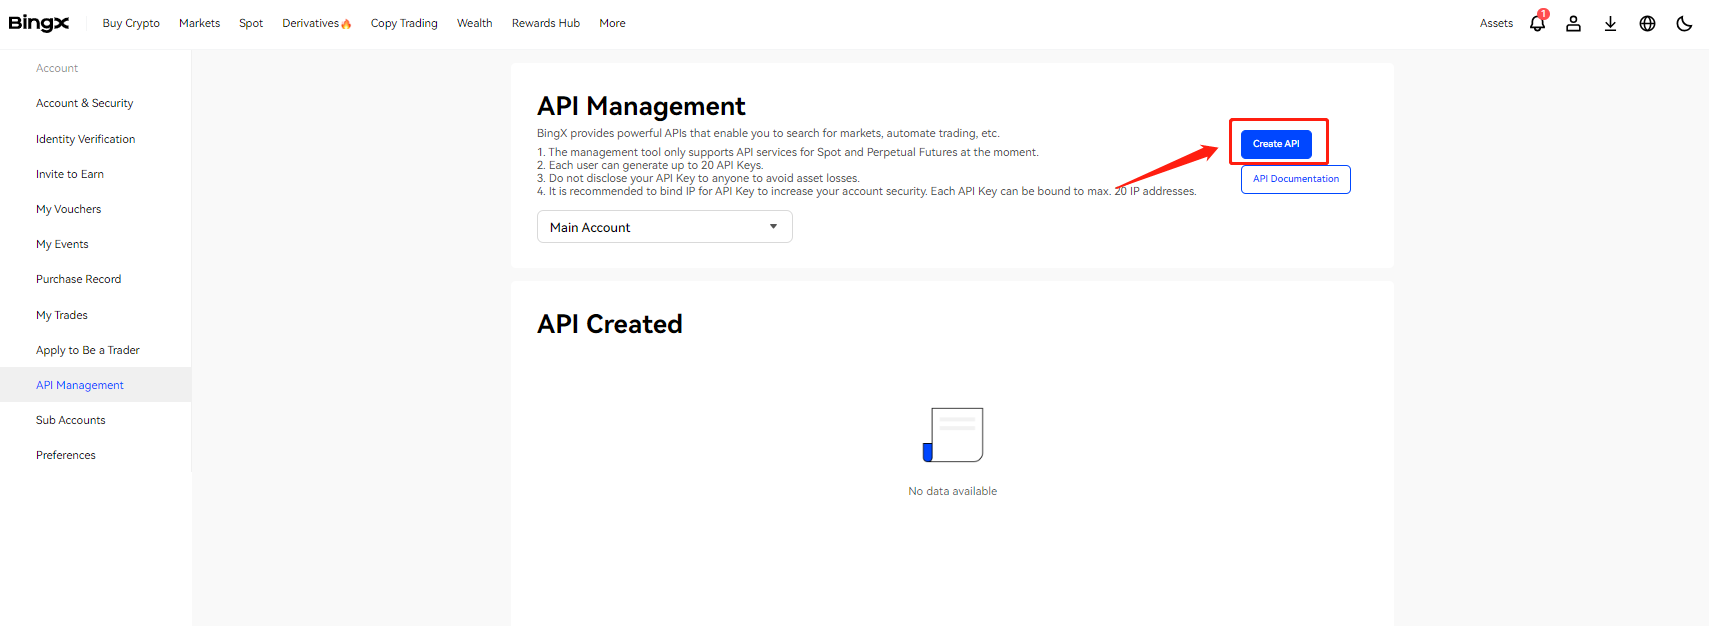Click the Derivatives fire icon

point(346,23)
